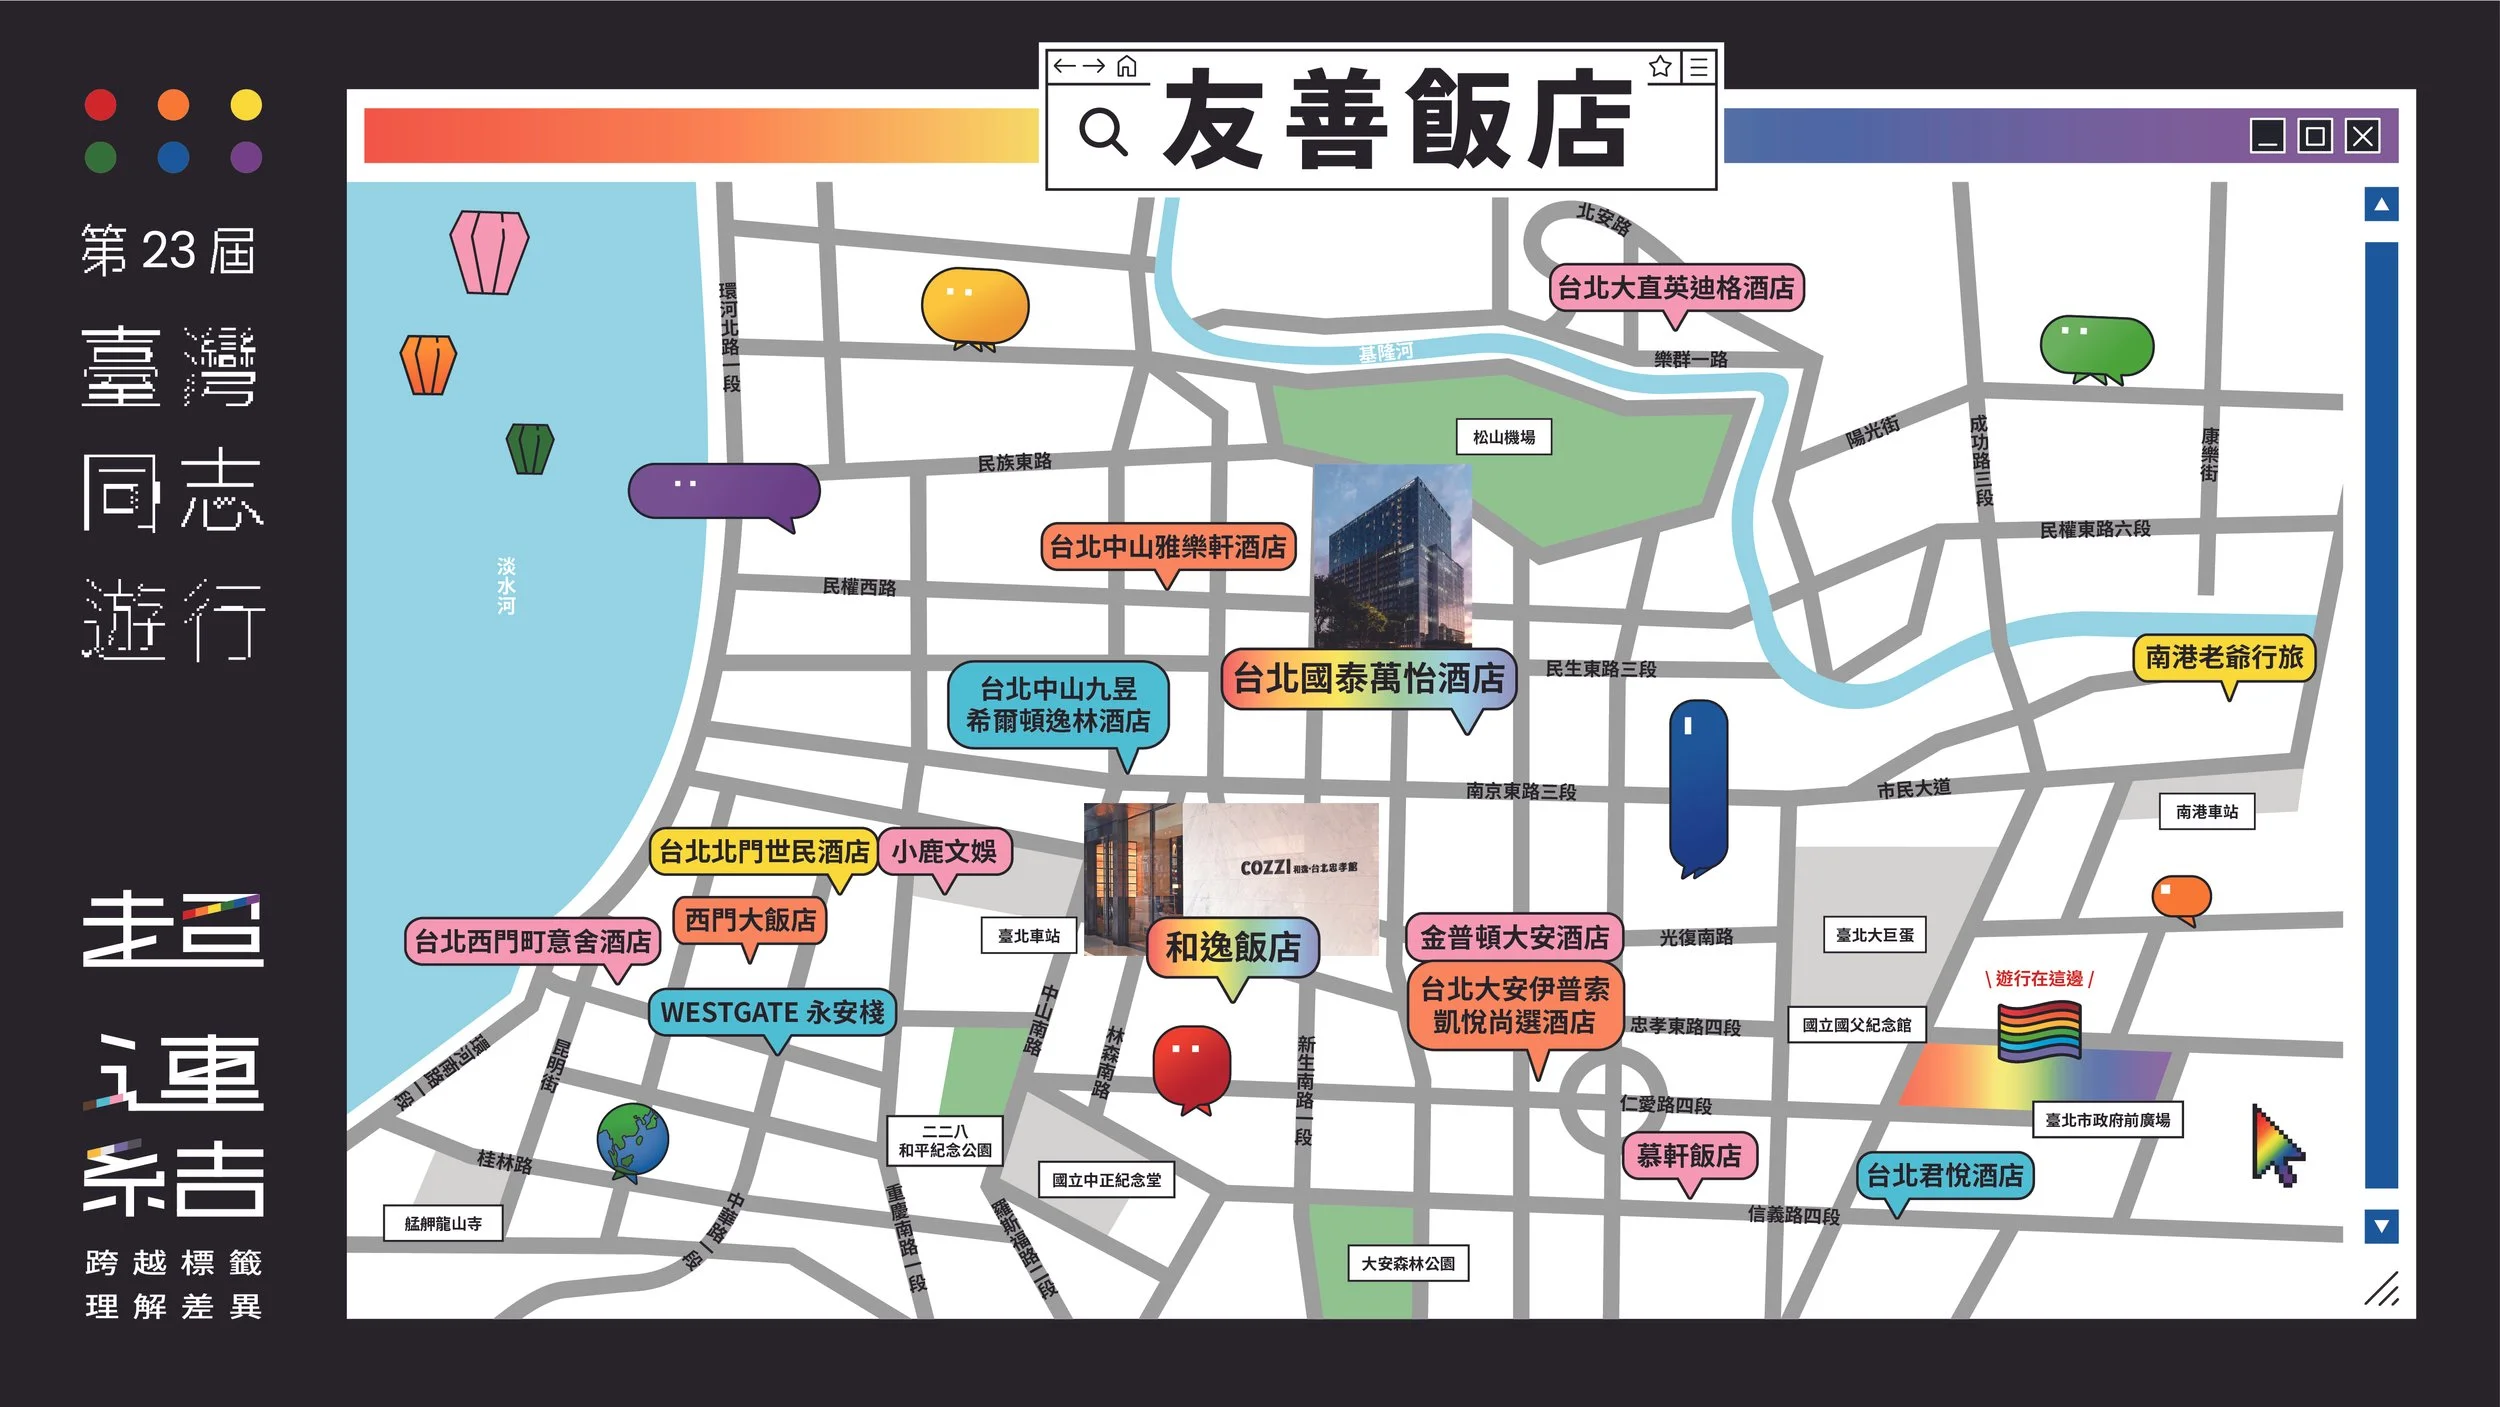Click the rainbow pride flag icon
The width and height of the screenshot is (2500, 1407).
pos(2039,1031)
